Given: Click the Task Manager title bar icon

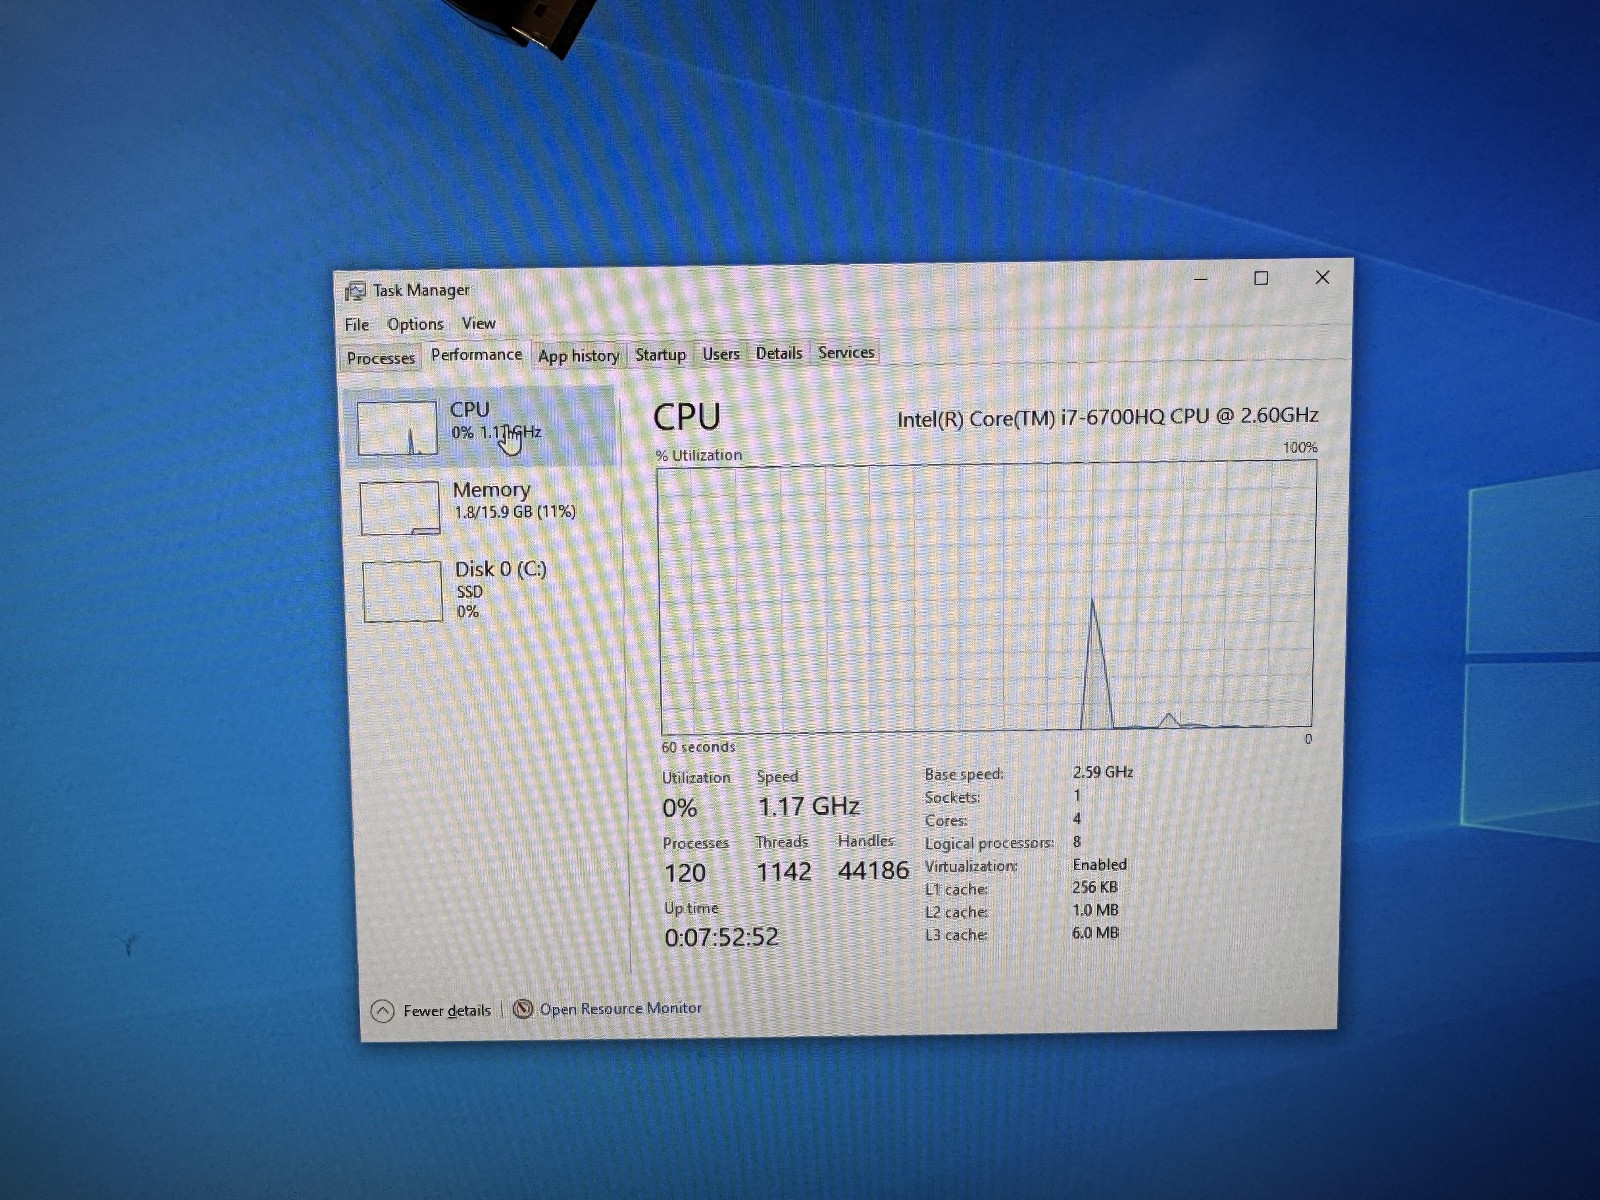Looking at the screenshot, I should point(355,291).
